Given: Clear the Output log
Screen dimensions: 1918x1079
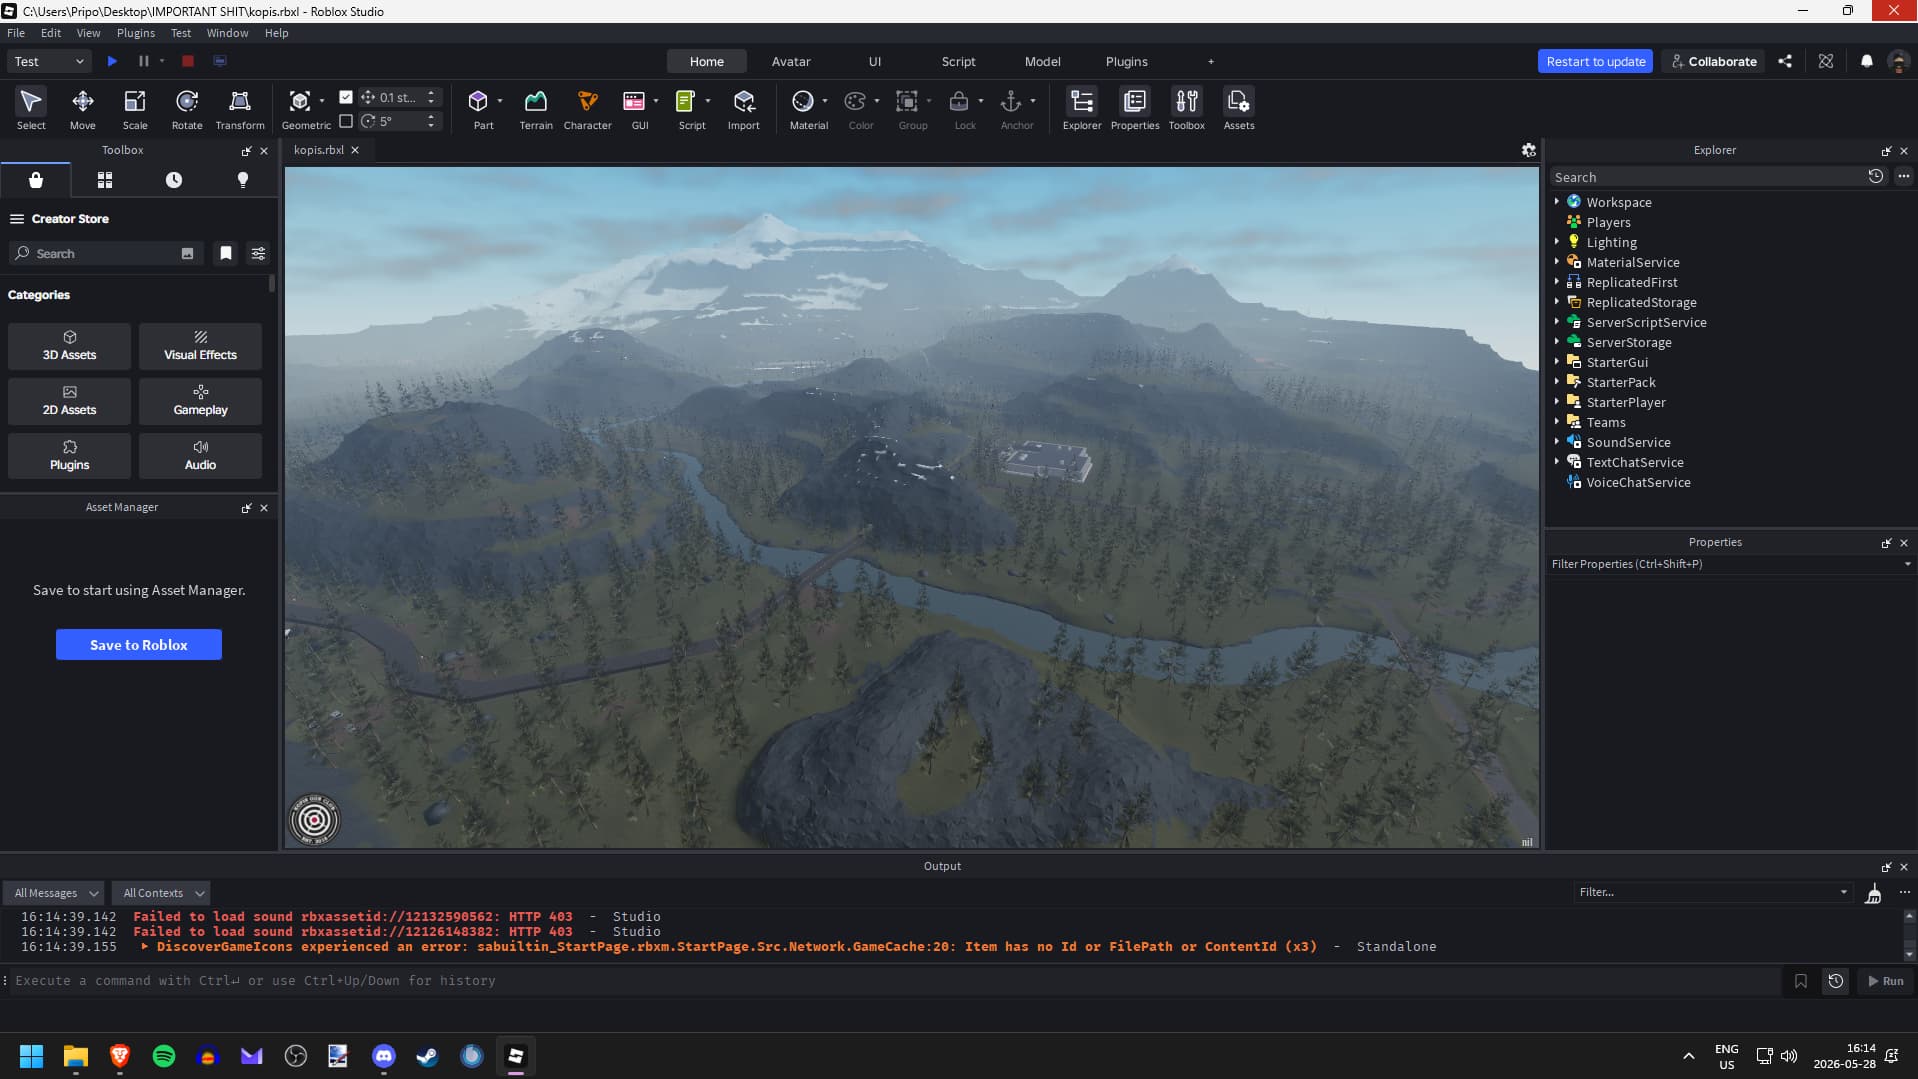Looking at the screenshot, I should tap(1873, 893).
